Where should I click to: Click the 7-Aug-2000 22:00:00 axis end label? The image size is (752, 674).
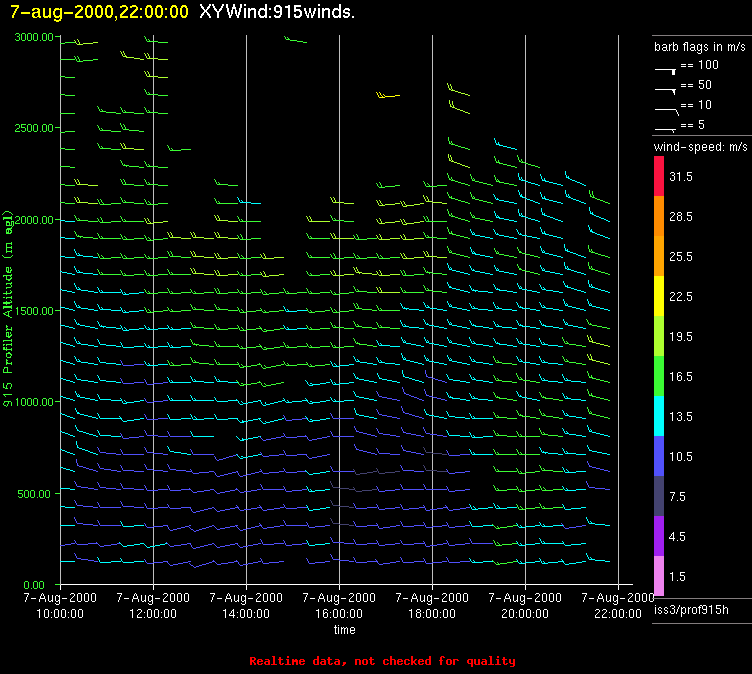tap(617, 605)
